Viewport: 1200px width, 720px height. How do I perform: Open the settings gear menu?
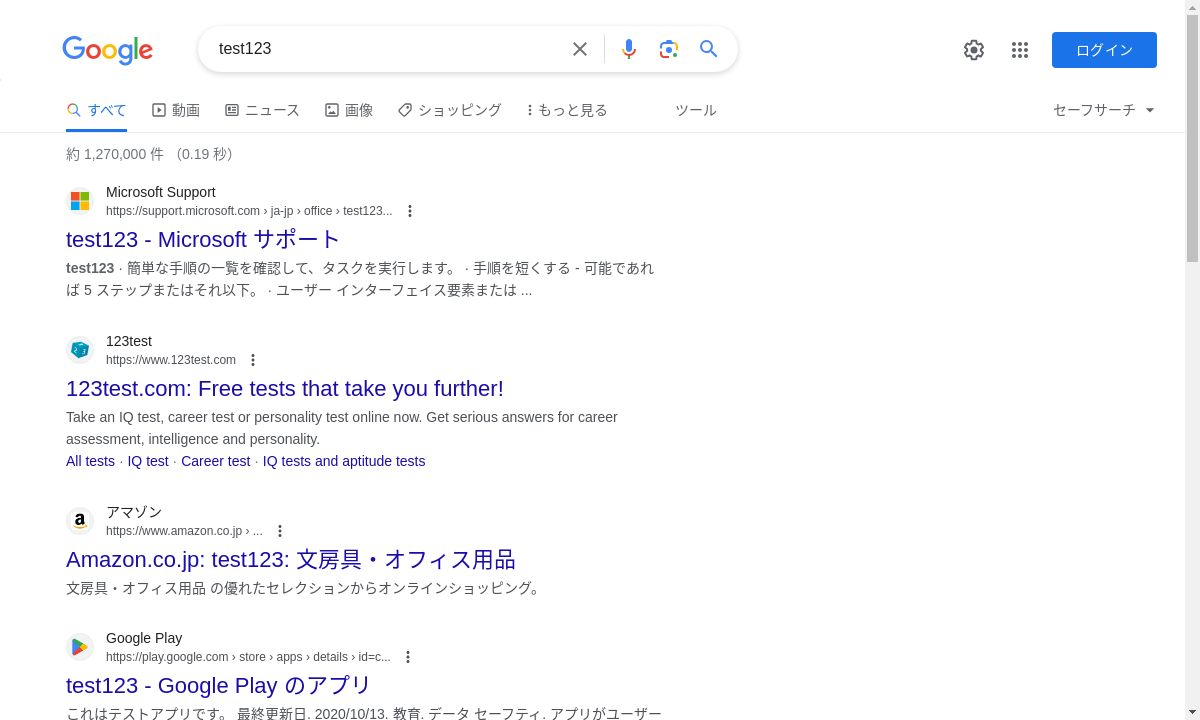point(974,50)
